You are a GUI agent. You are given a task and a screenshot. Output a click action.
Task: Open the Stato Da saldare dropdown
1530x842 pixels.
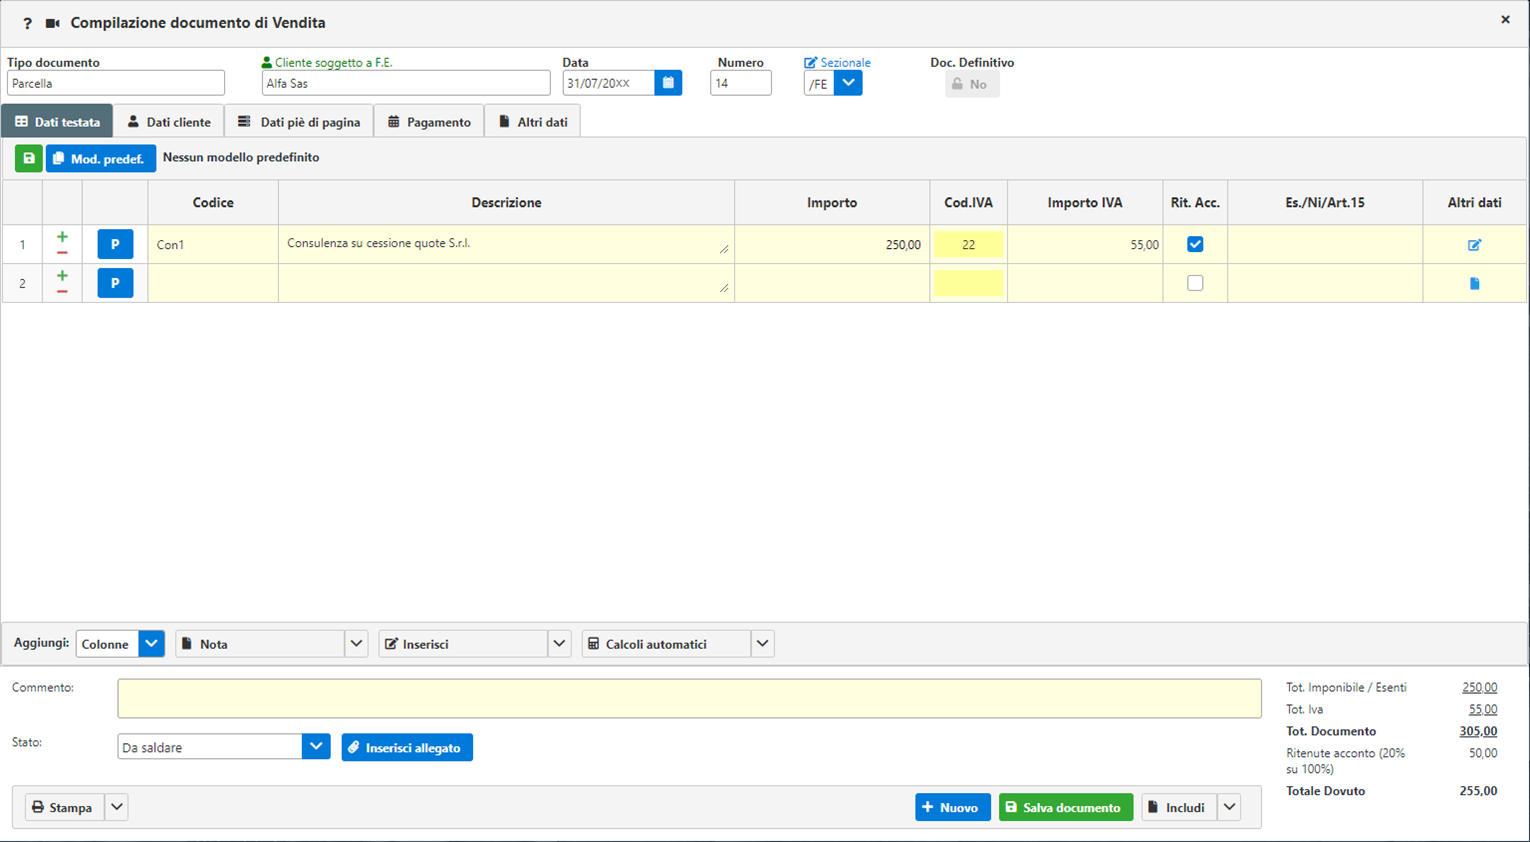(x=316, y=747)
